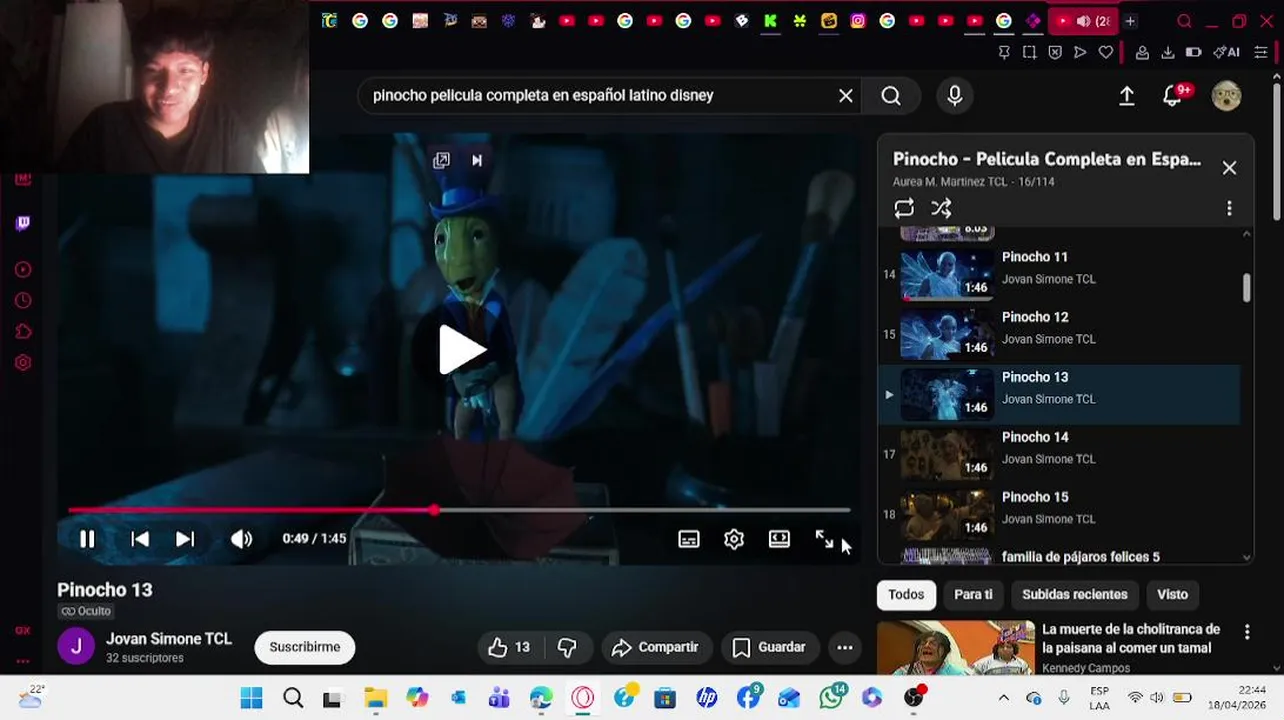Open the browser AI button
This screenshot has width=1284, height=720.
(1226, 52)
